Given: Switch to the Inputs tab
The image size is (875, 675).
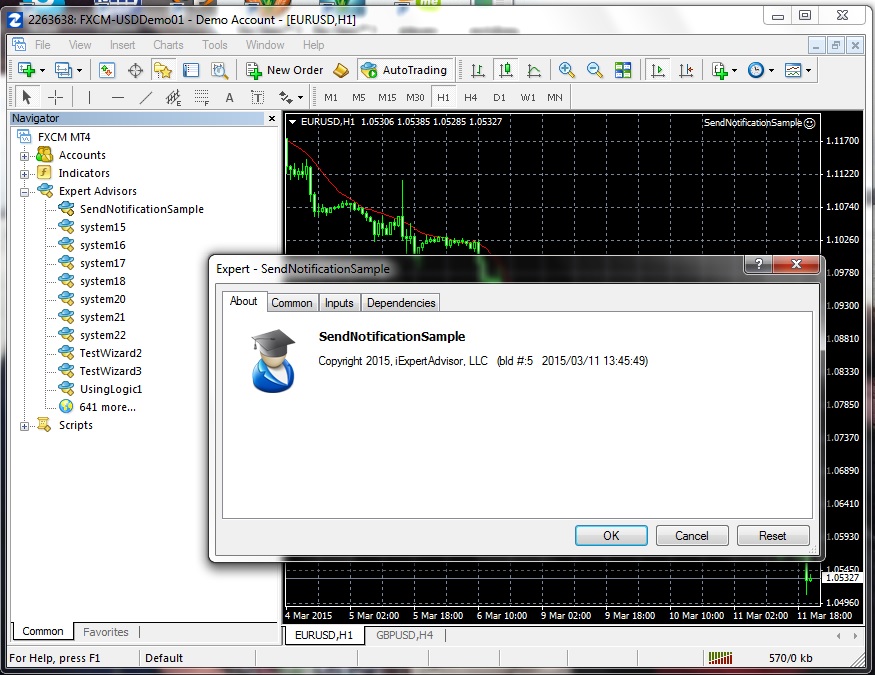Looking at the screenshot, I should tap(339, 302).
